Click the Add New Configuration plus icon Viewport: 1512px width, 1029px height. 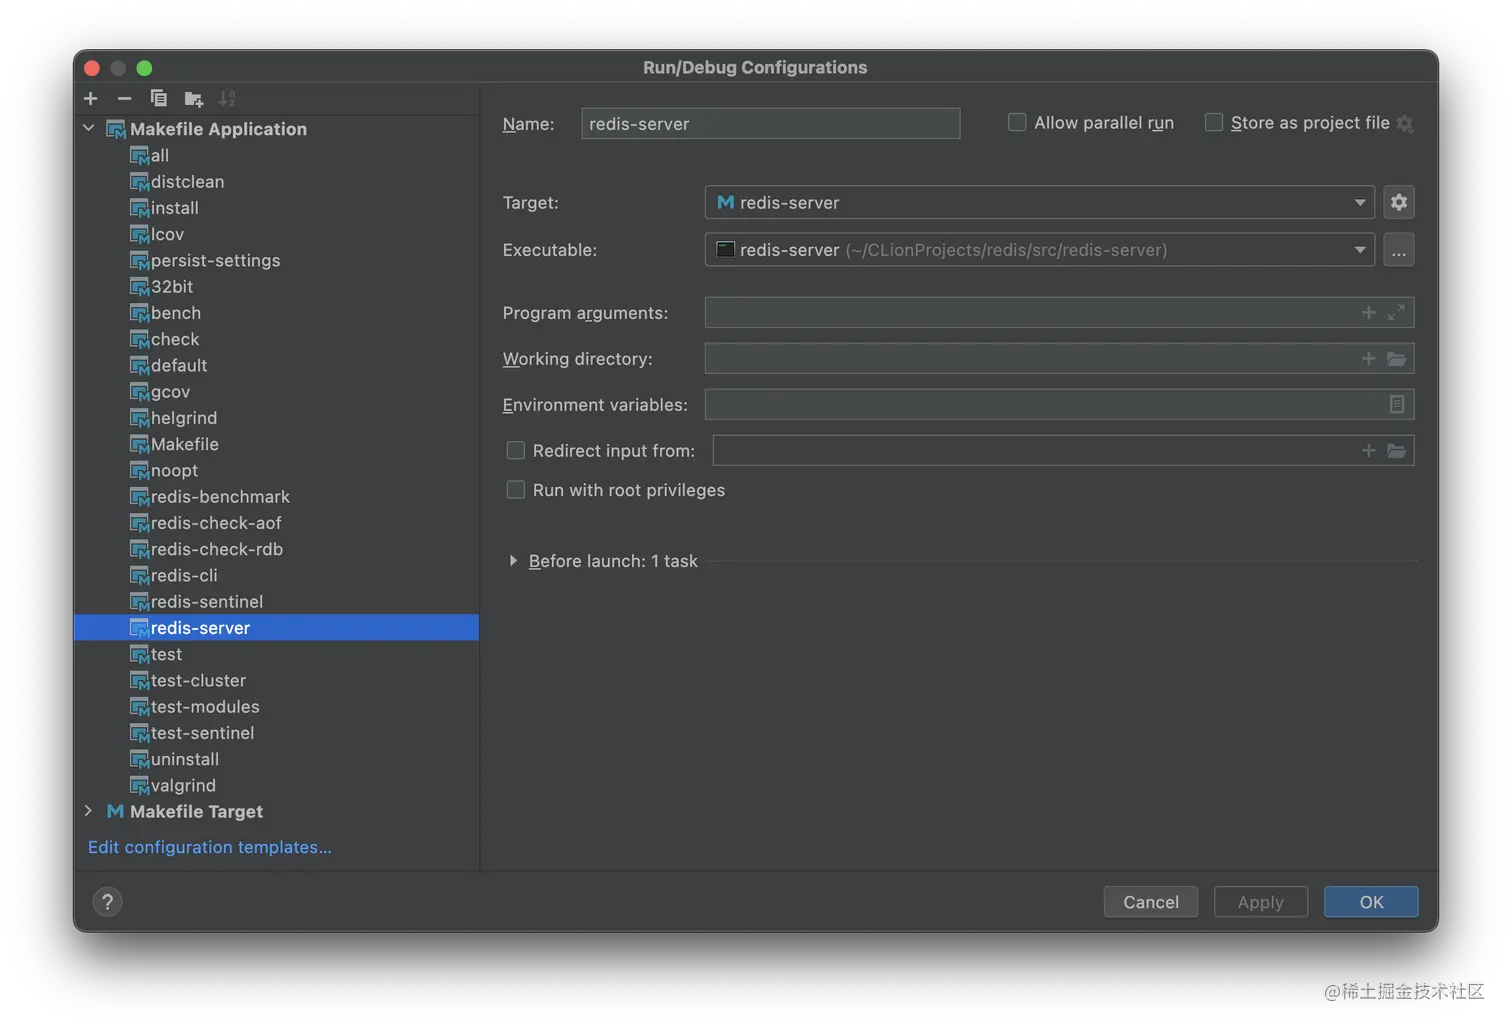(91, 98)
